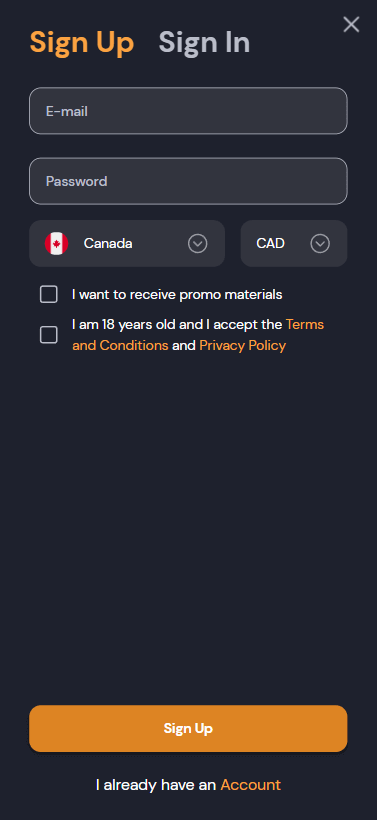Switch to the Sign Up tab heading

(x=82, y=43)
